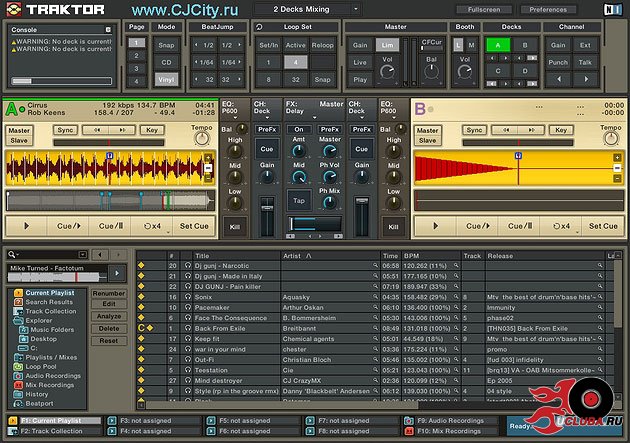Open Beatport in browser tree
The width and height of the screenshot is (630, 443).
click(x=39, y=404)
